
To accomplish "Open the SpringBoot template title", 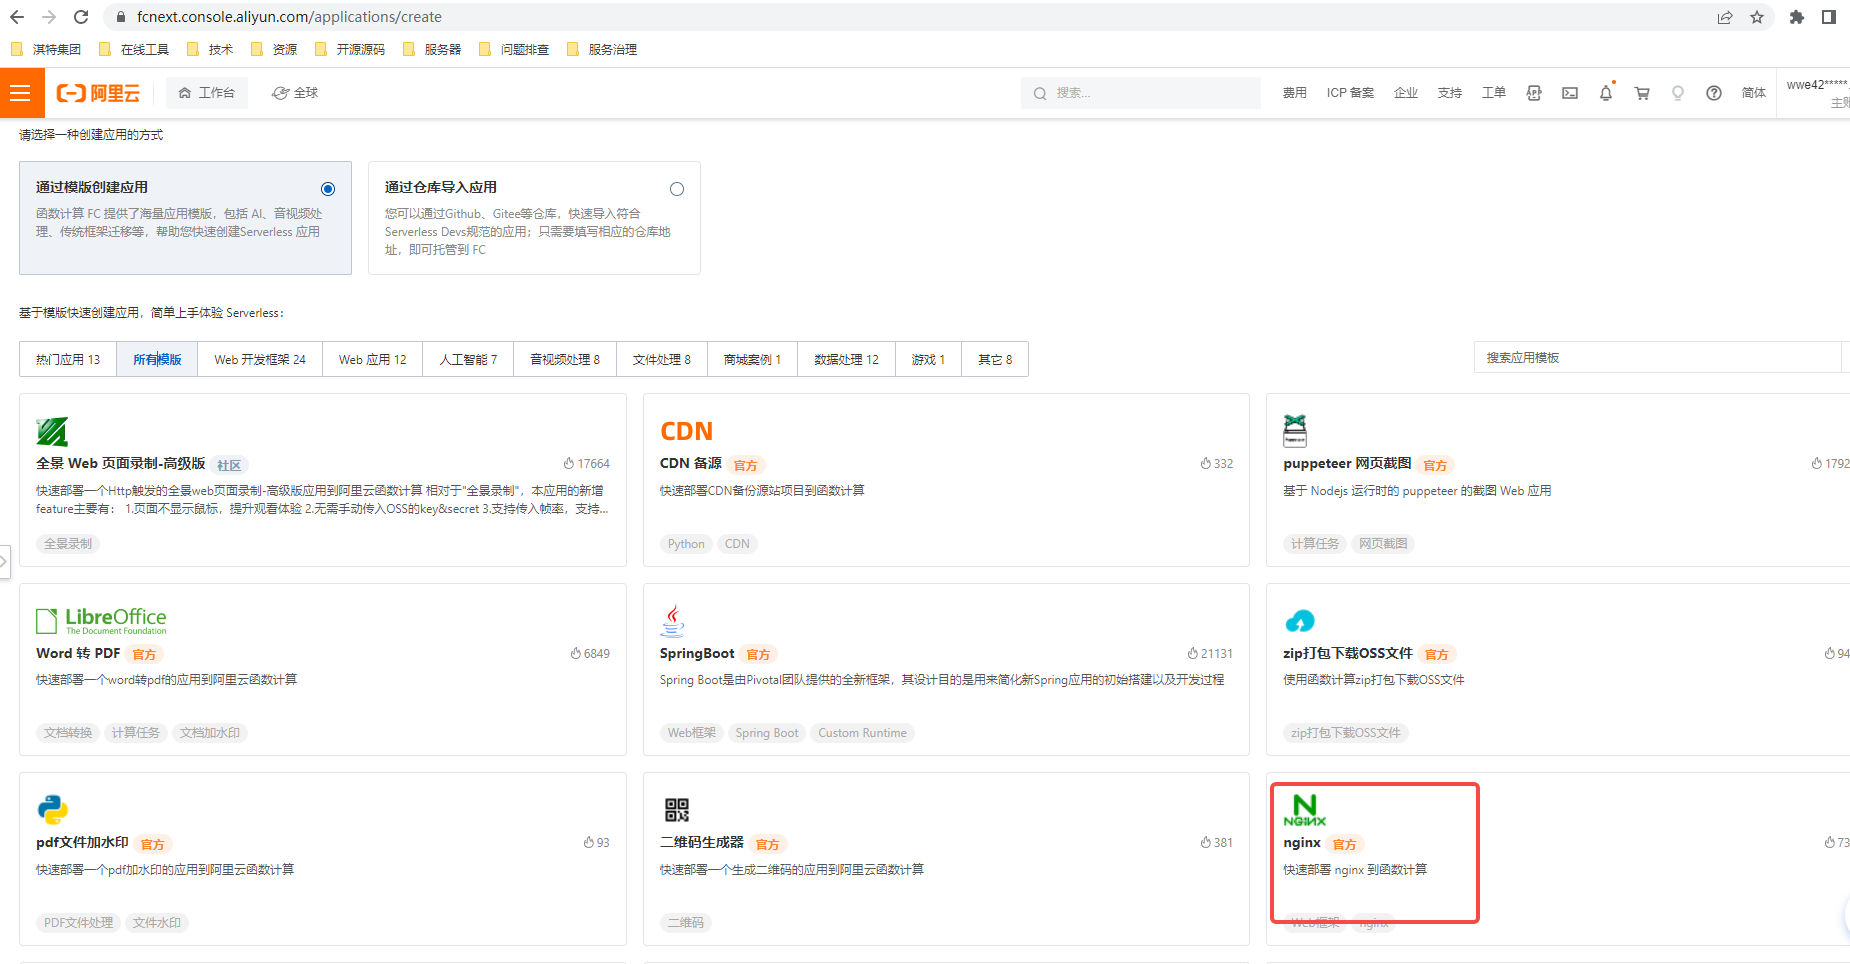I will (x=697, y=653).
